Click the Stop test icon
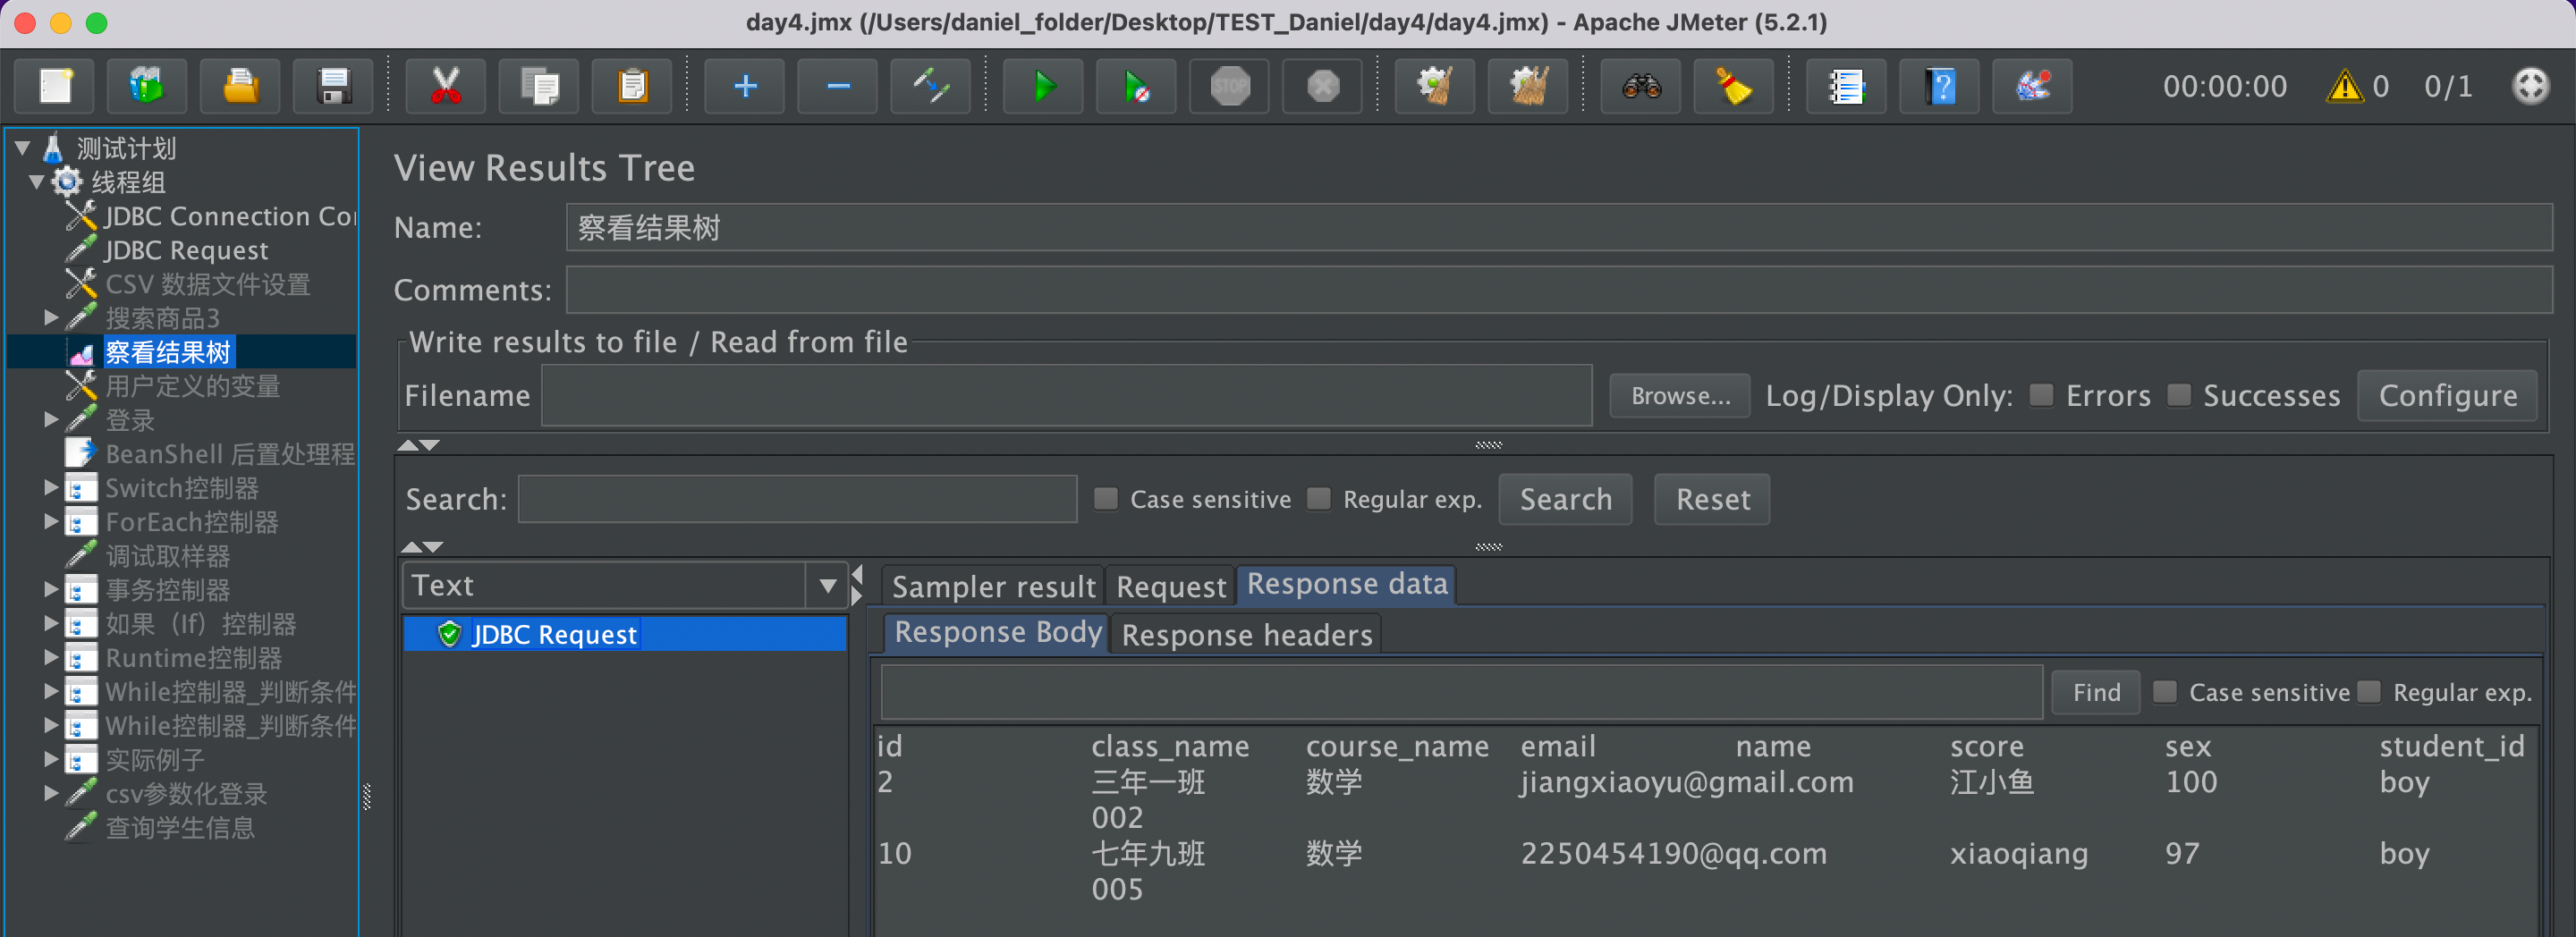Screen dimensions: 2576x937 click(1230, 86)
